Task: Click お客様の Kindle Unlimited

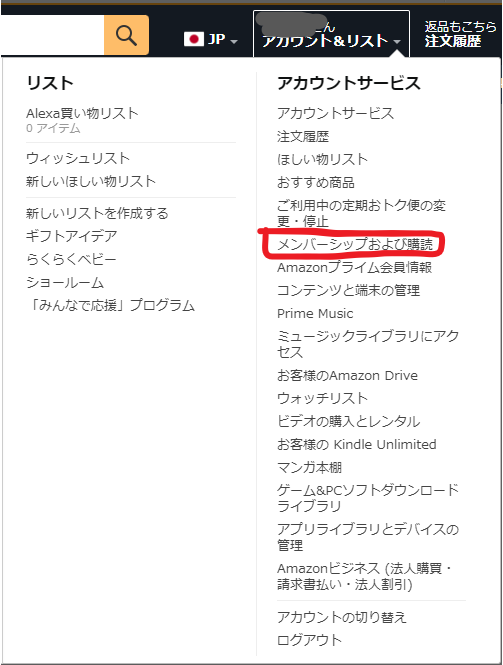Action: 357,444
